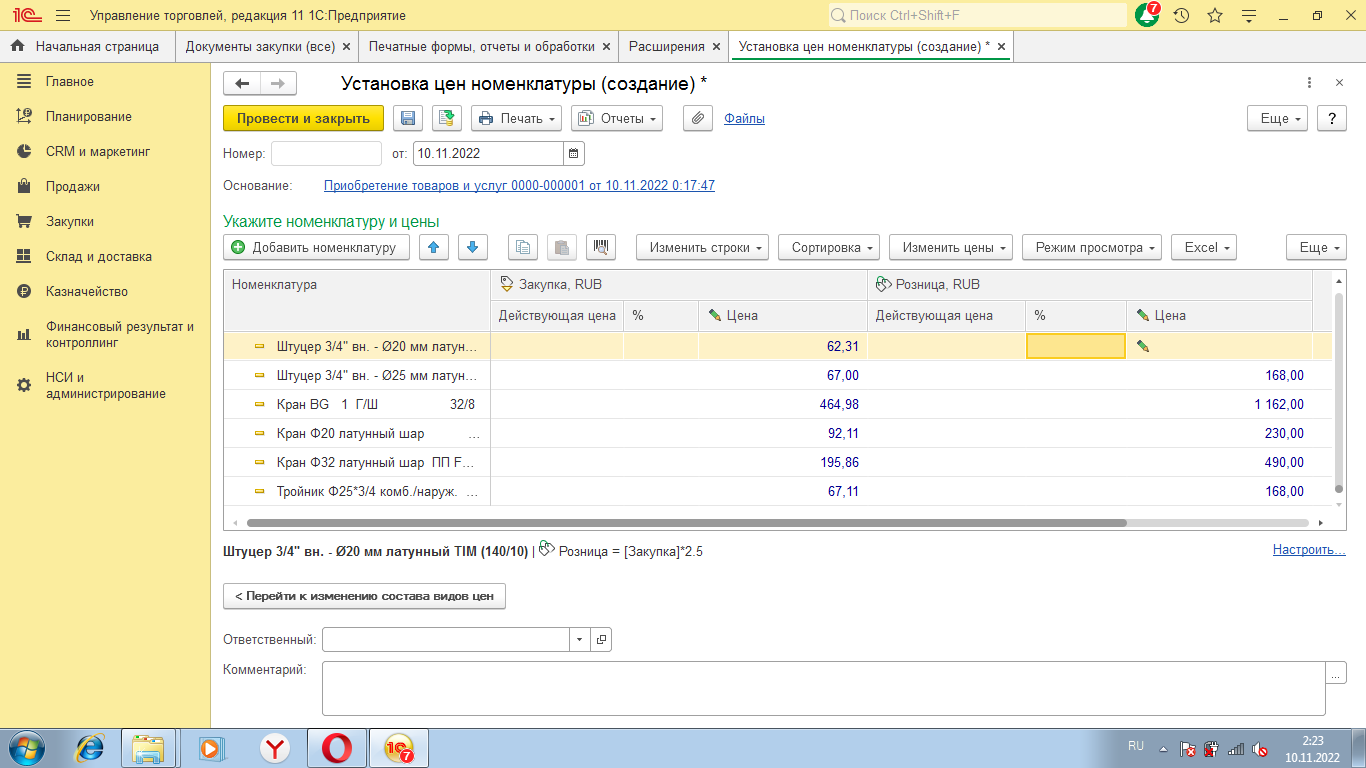The height and width of the screenshot is (768, 1366).
Task: Click the post document icon next to save
Action: coord(447,118)
